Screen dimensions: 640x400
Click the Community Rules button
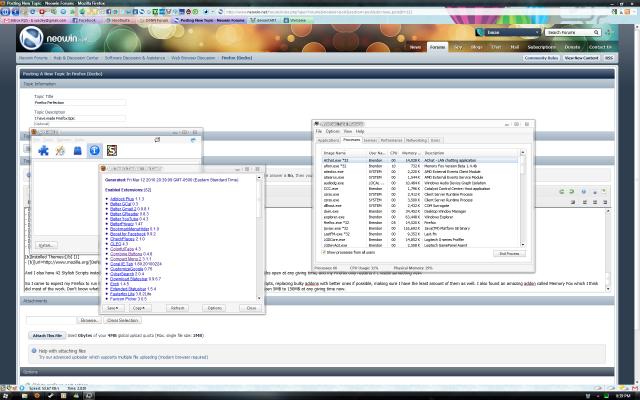(541, 58)
